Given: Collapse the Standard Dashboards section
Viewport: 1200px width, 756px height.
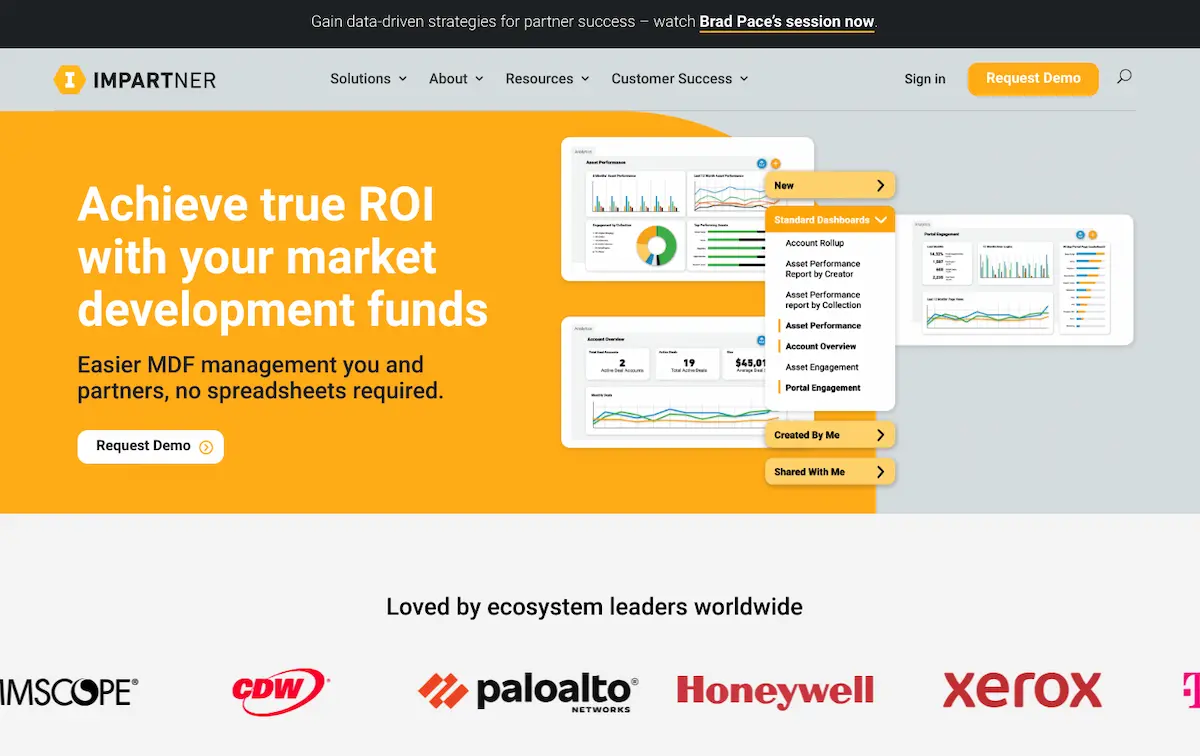Looking at the screenshot, I should click(830, 220).
